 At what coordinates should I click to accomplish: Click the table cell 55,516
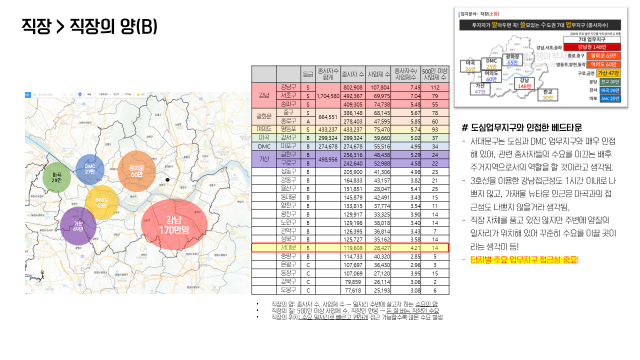(378, 146)
